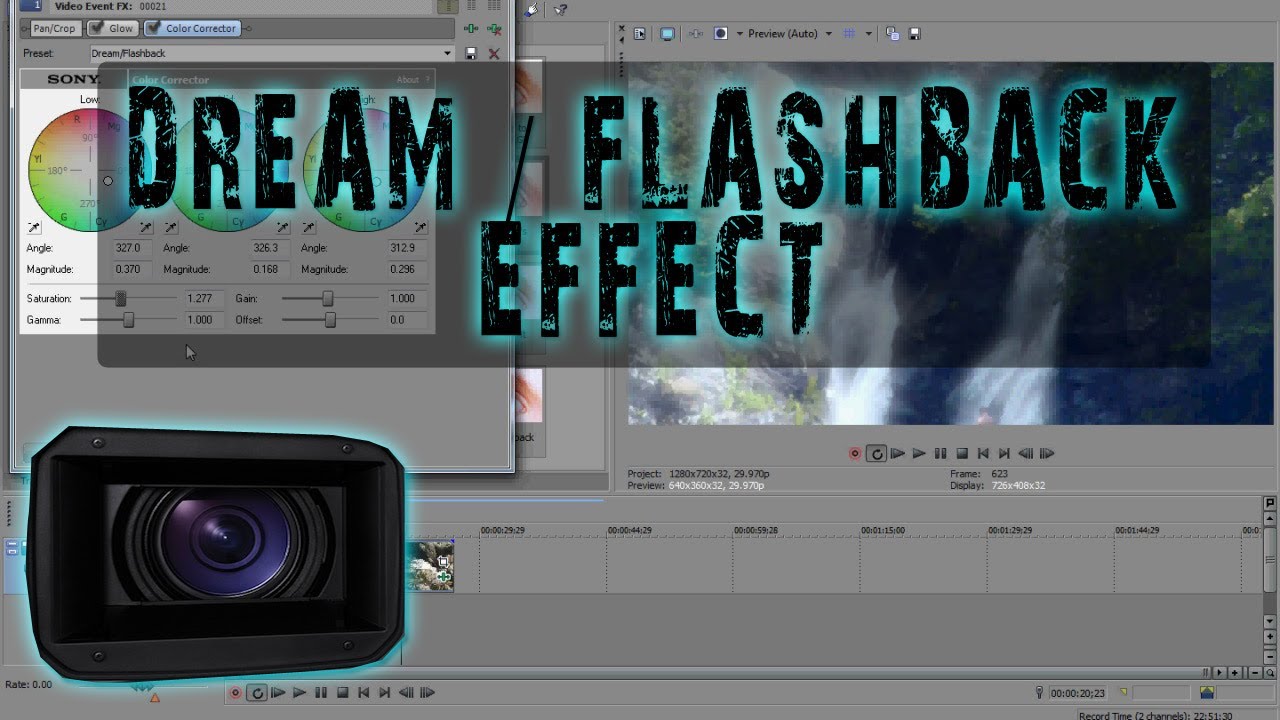1280x720 pixels.
Task: Click Play in the timeline transport bar
Action: coord(299,692)
